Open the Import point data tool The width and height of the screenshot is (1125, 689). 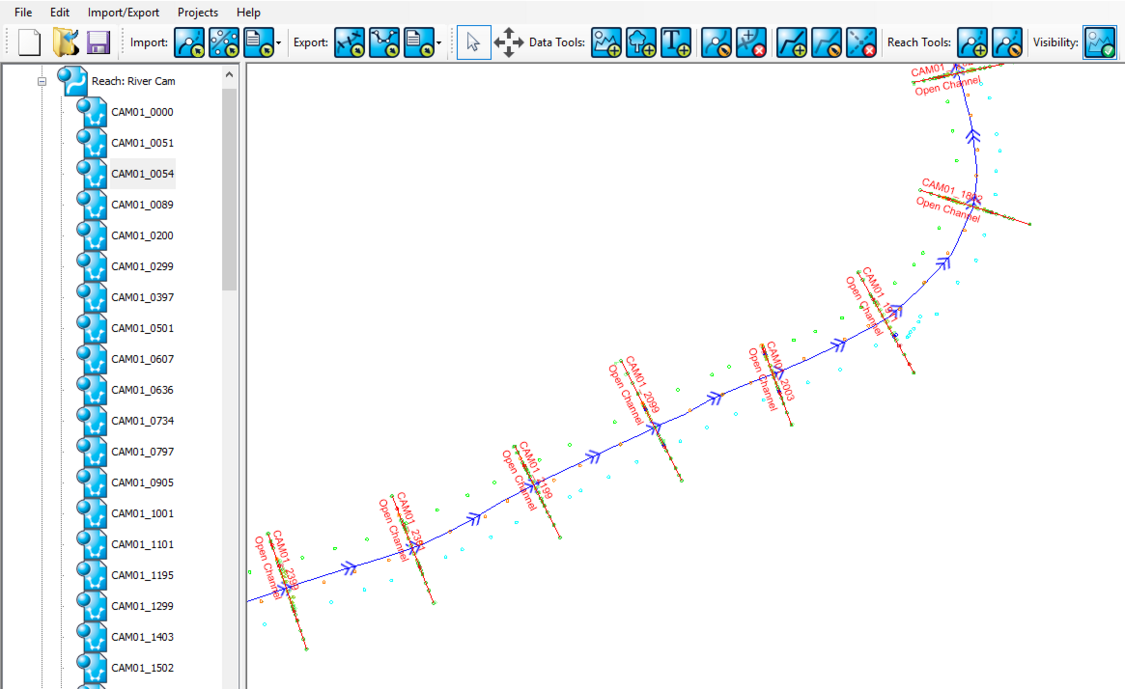tap(225, 43)
